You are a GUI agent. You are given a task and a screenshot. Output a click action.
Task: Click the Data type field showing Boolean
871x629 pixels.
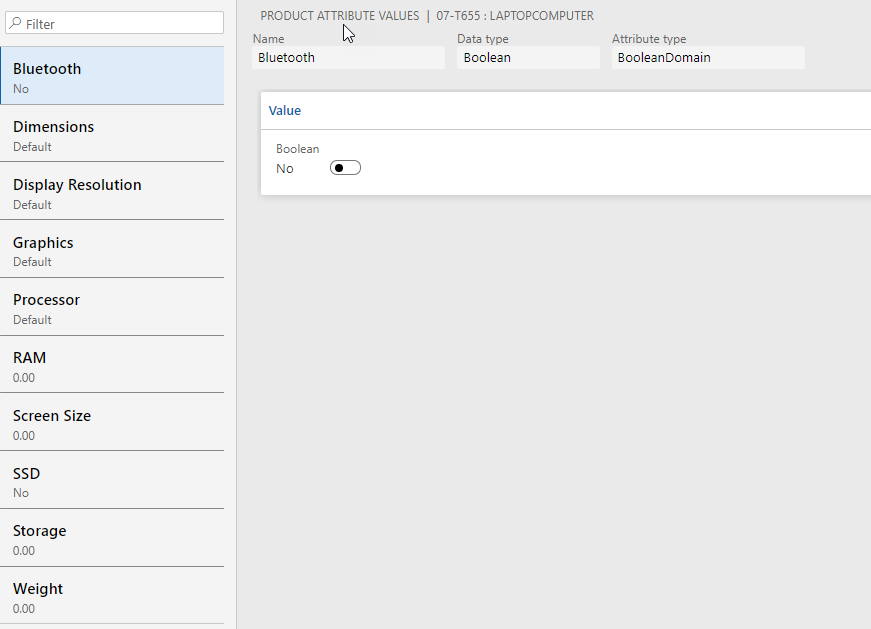click(528, 58)
